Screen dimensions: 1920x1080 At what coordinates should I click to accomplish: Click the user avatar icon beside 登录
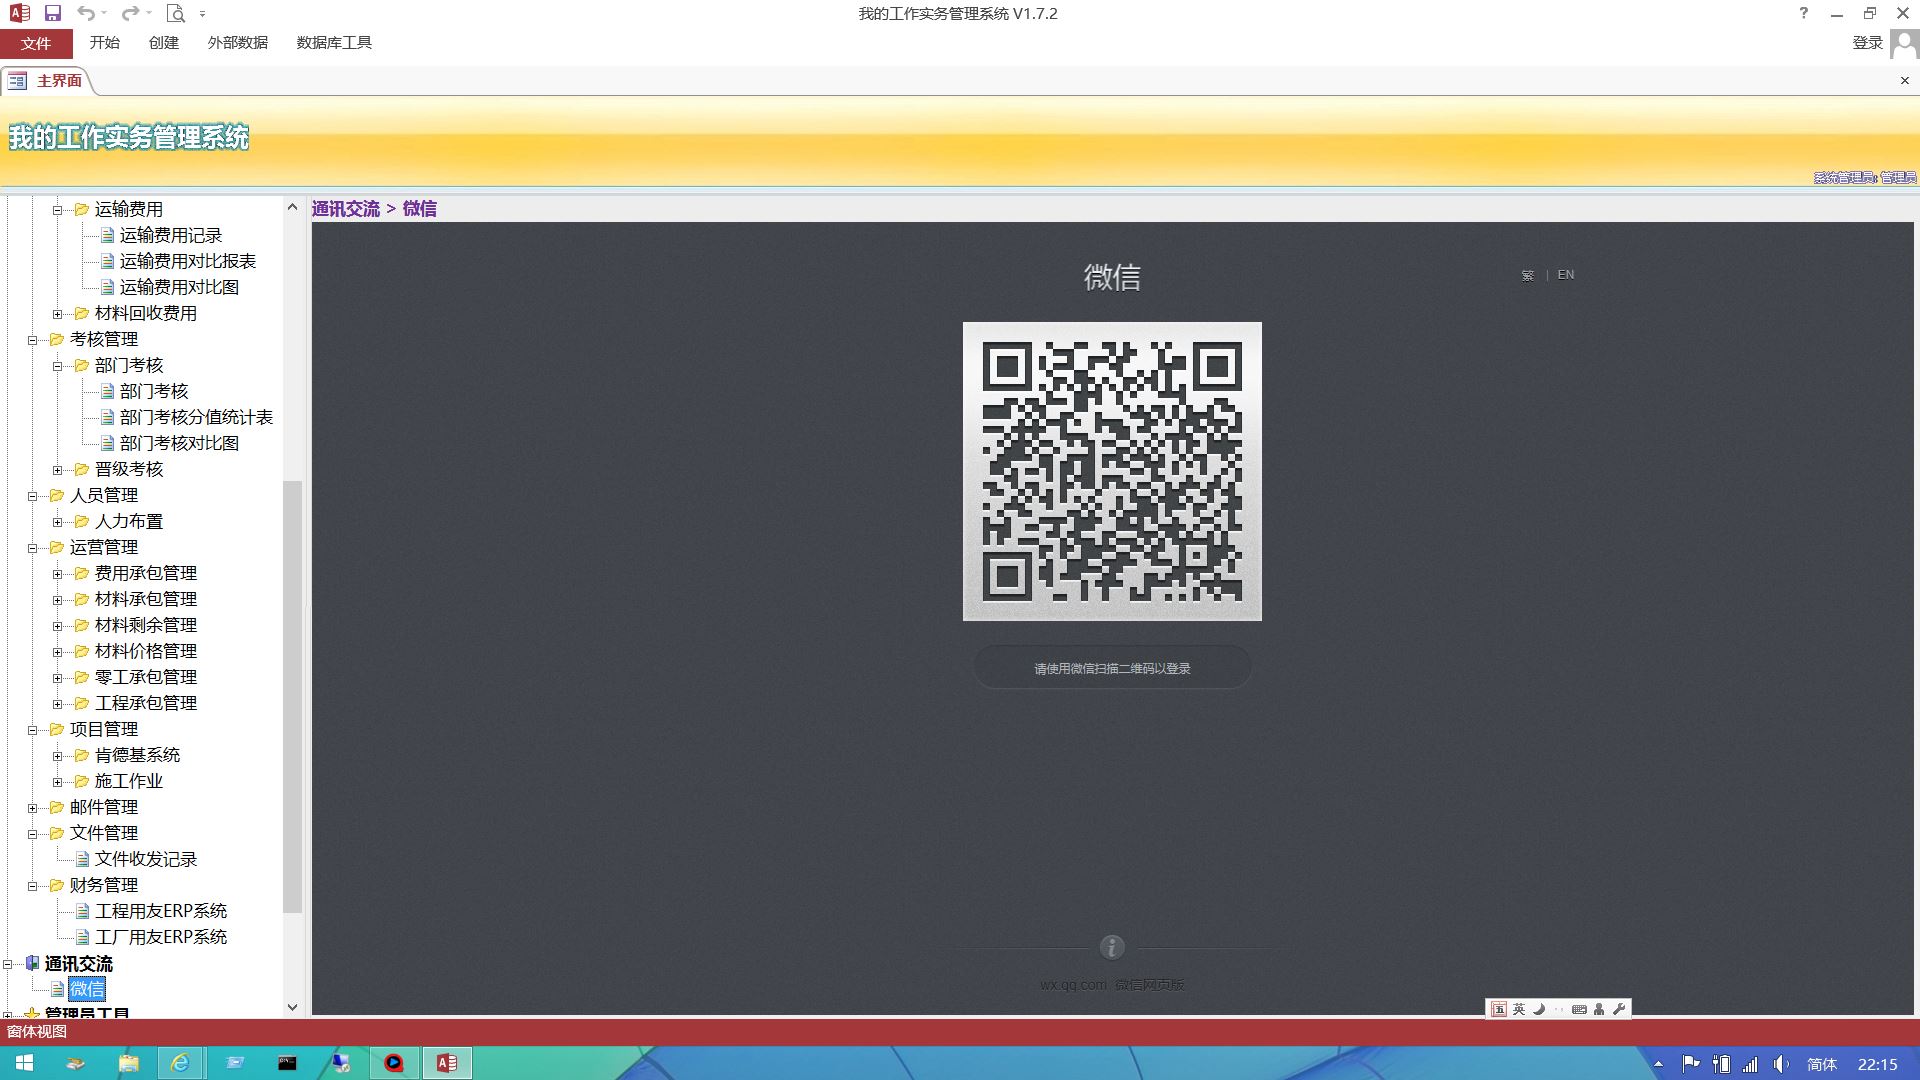click(x=1904, y=44)
